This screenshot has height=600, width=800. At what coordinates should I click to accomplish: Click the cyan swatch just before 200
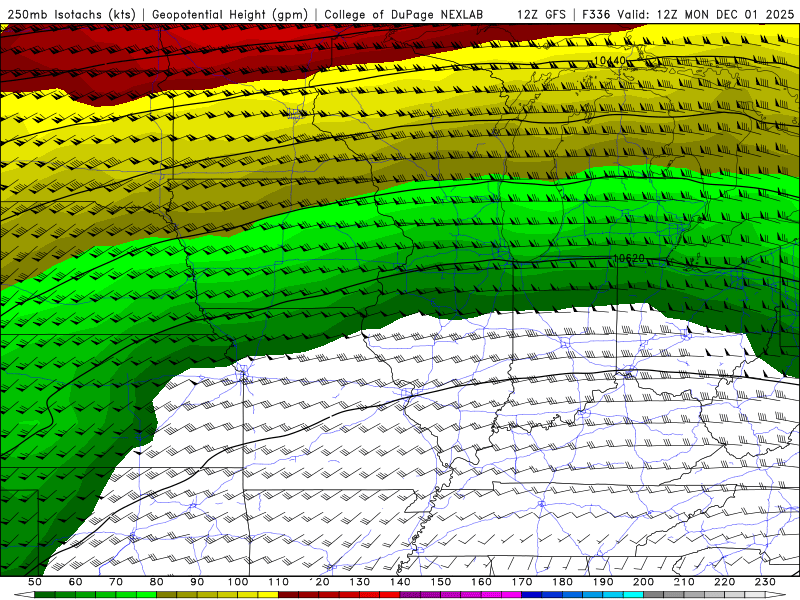pos(633,595)
